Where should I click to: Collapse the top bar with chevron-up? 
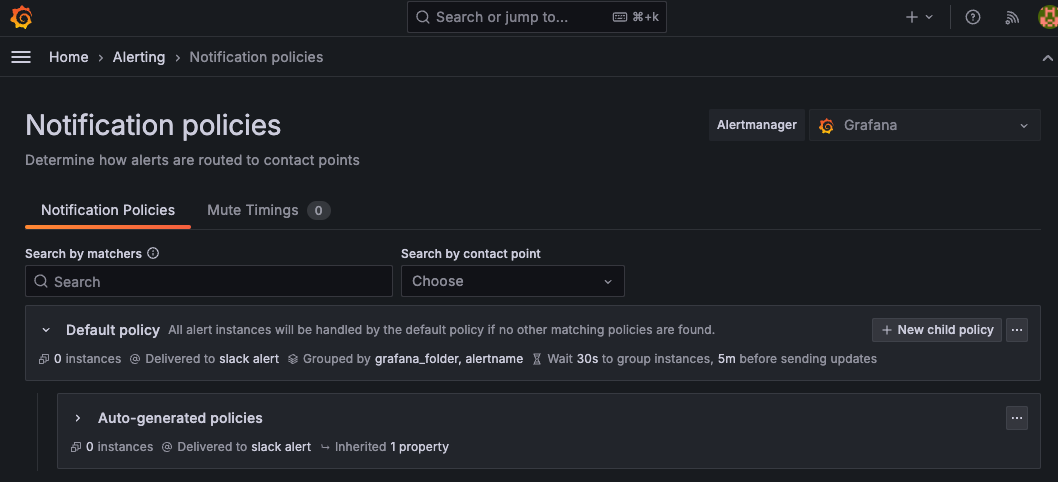pyautogui.click(x=1047, y=58)
